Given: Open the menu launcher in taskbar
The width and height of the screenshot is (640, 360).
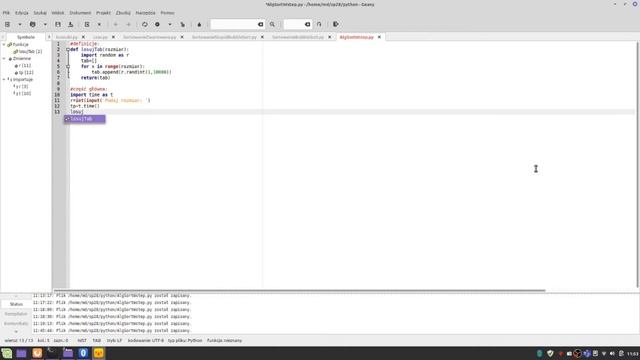Looking at the screenshot, I should (7, 353).
